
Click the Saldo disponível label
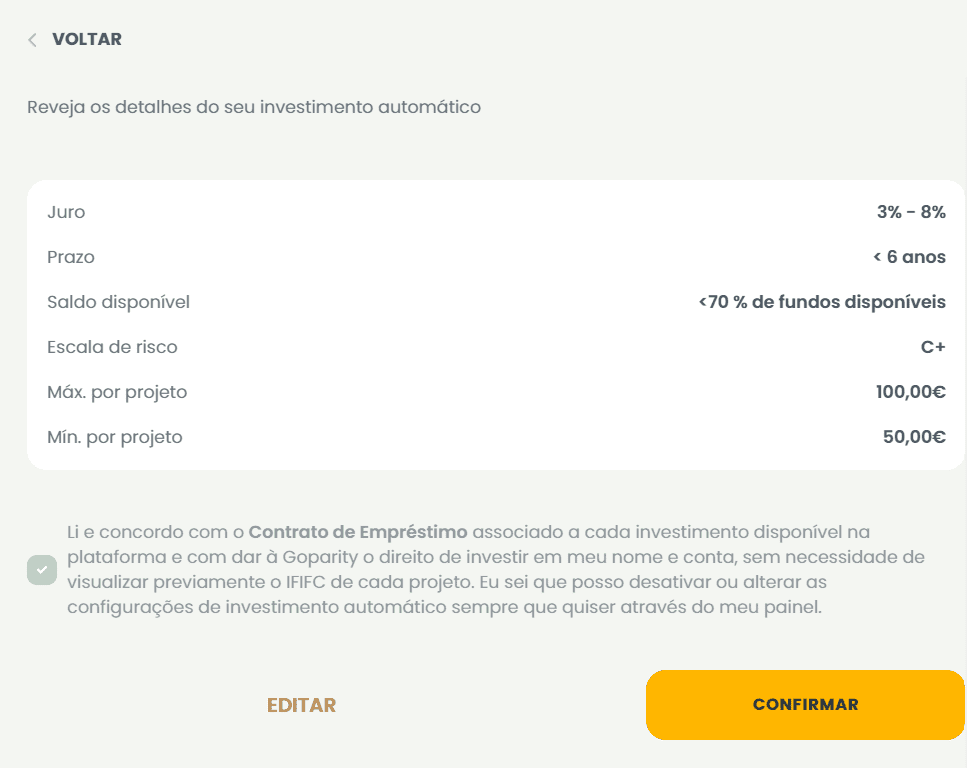[118, 302]
